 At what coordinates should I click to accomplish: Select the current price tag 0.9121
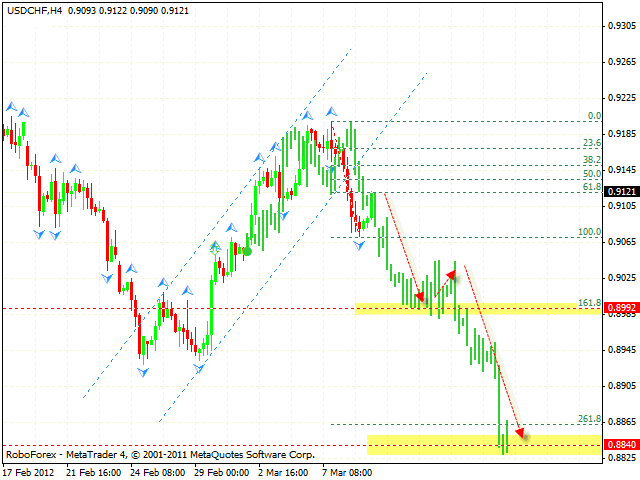tap(620, 191)
